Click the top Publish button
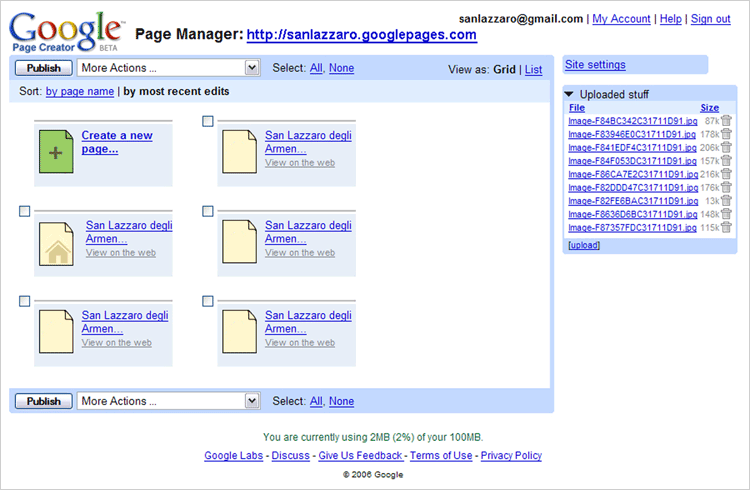Viewport: 750px width, 490px height. (44, 68)
